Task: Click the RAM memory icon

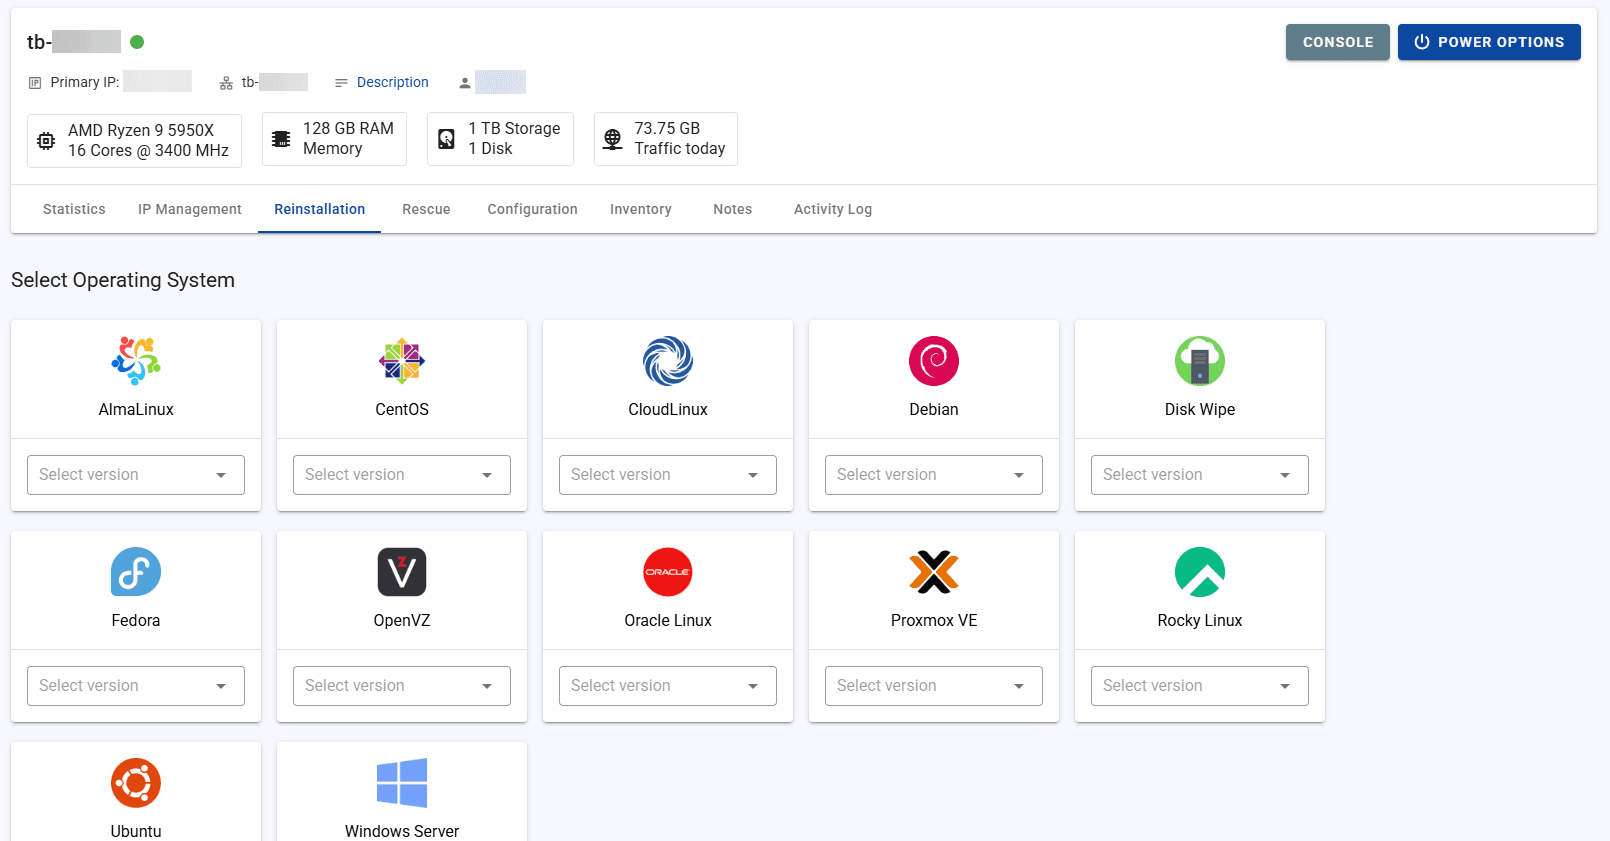Action: coord(281,139)
